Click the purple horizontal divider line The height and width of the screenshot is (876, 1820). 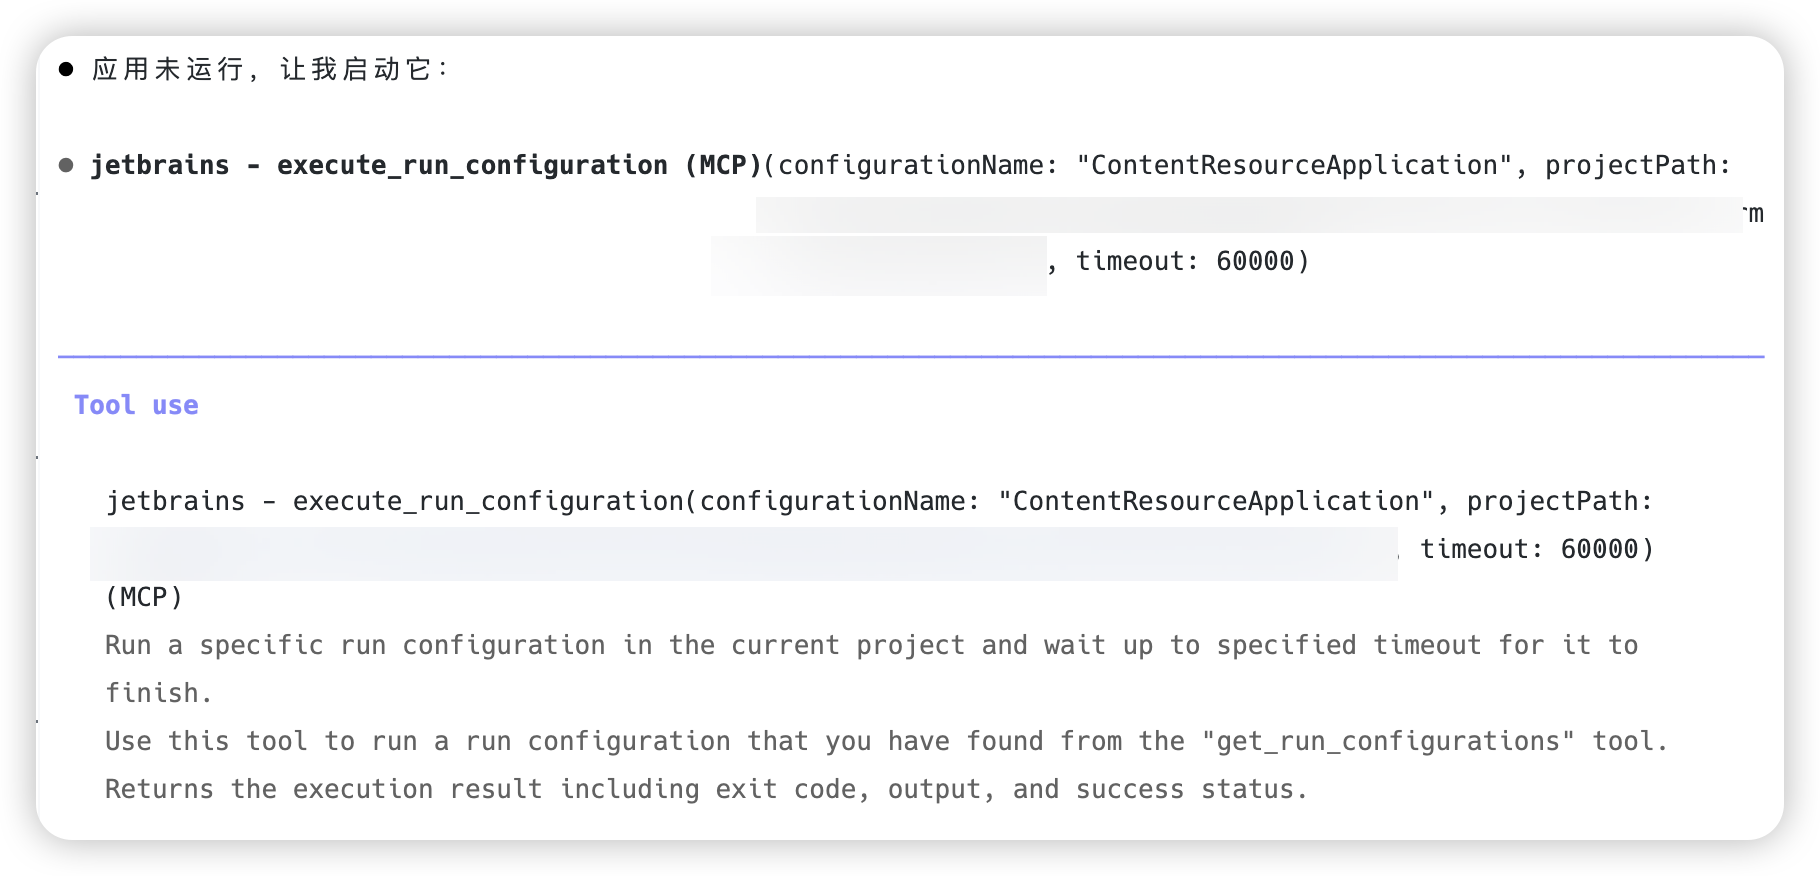(910, 356)
